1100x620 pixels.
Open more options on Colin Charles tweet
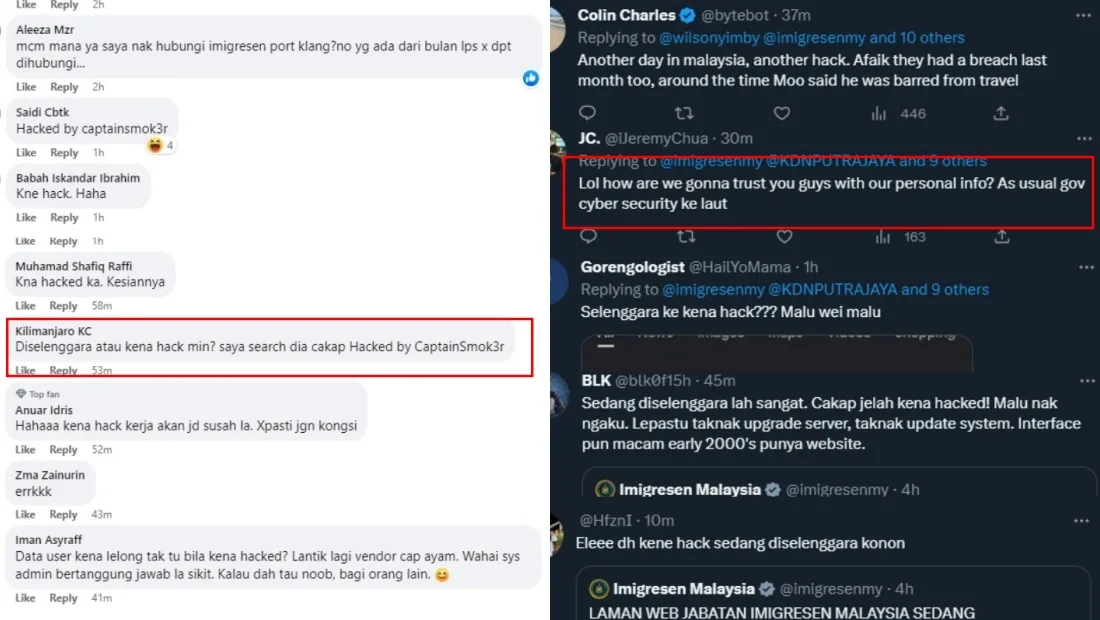coord(1084,16)
